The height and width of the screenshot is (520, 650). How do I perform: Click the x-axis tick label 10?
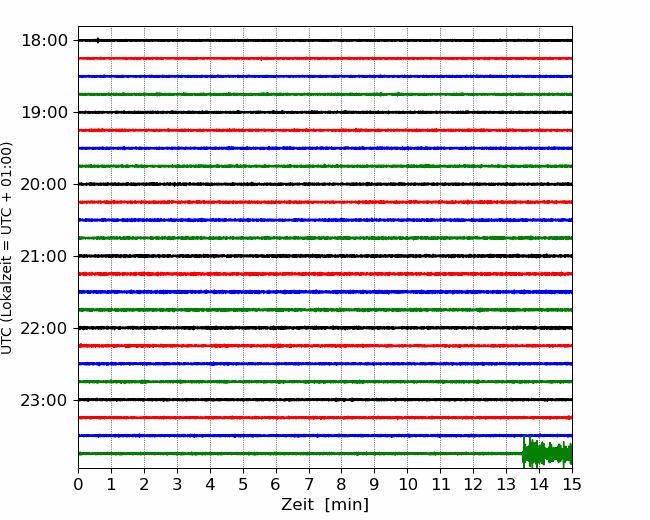click(407, 484)
